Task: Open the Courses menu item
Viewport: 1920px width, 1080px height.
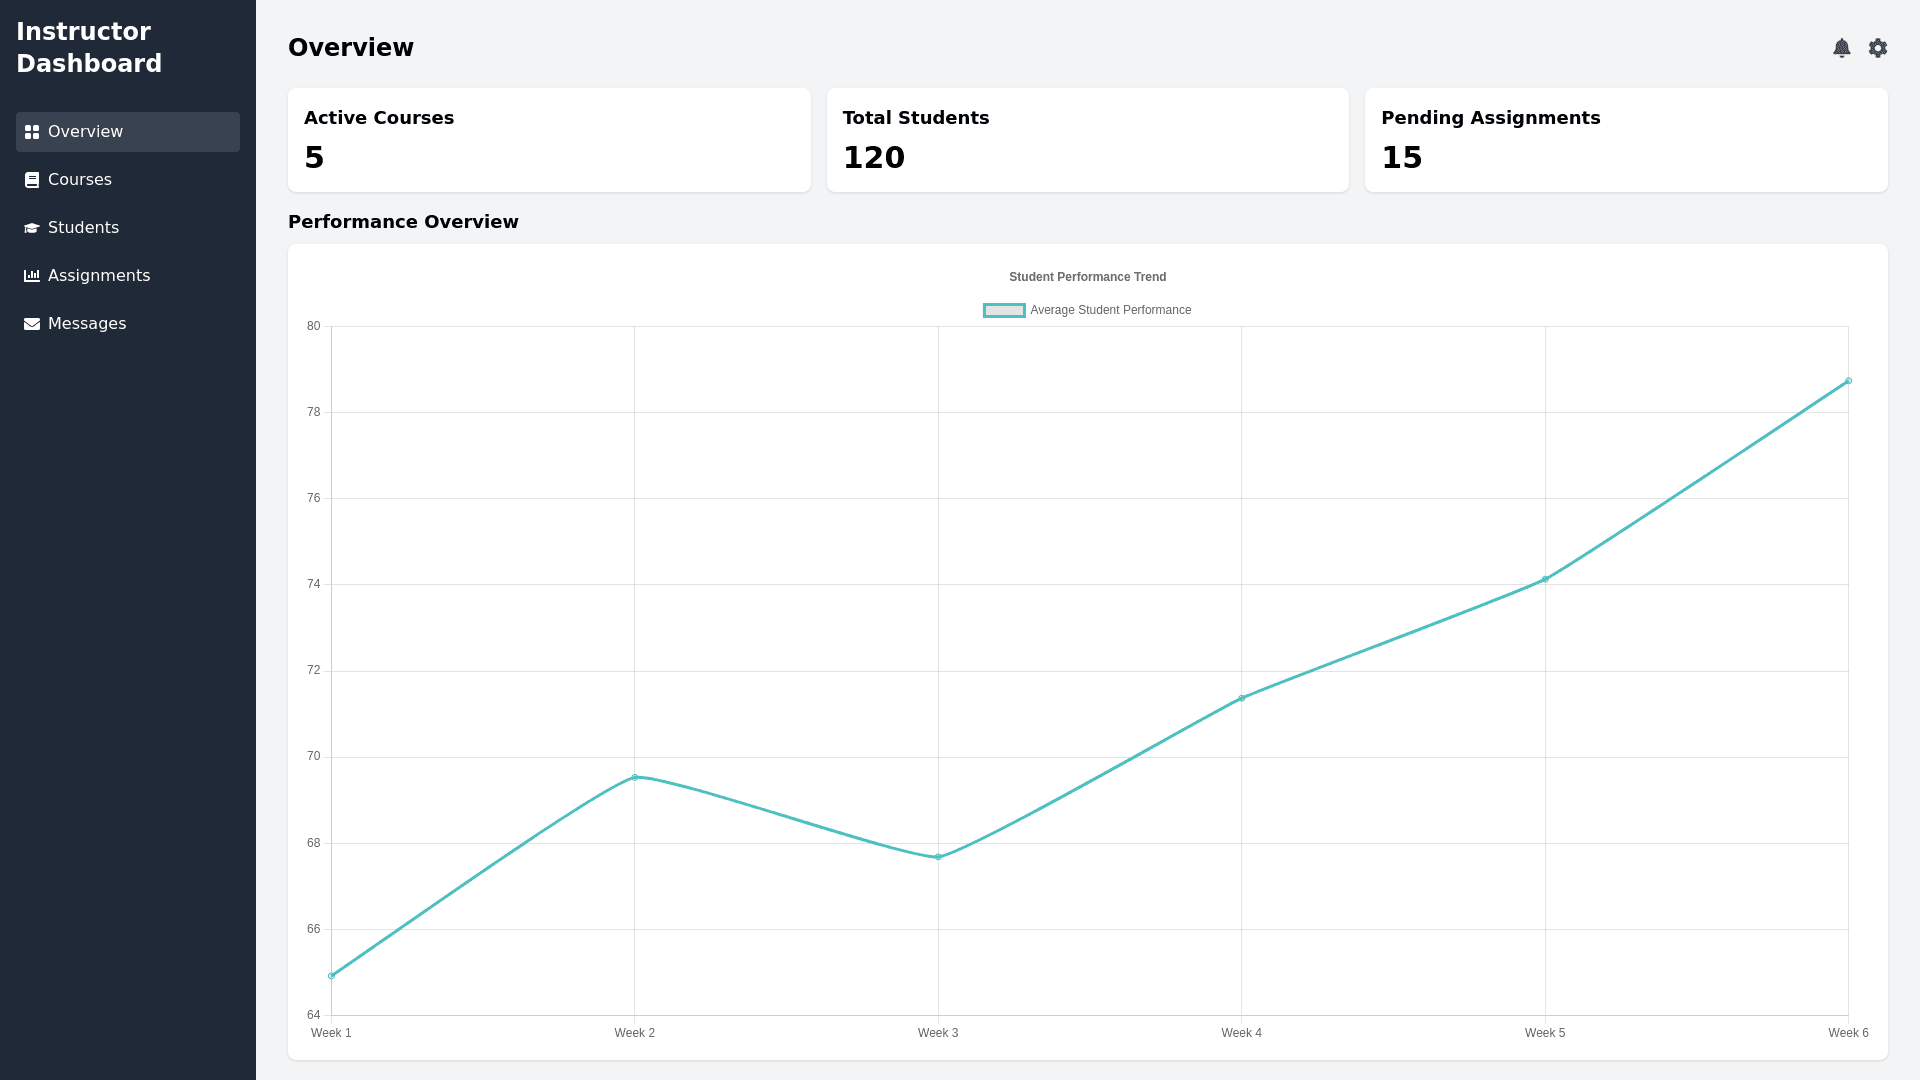Action: 80,180
